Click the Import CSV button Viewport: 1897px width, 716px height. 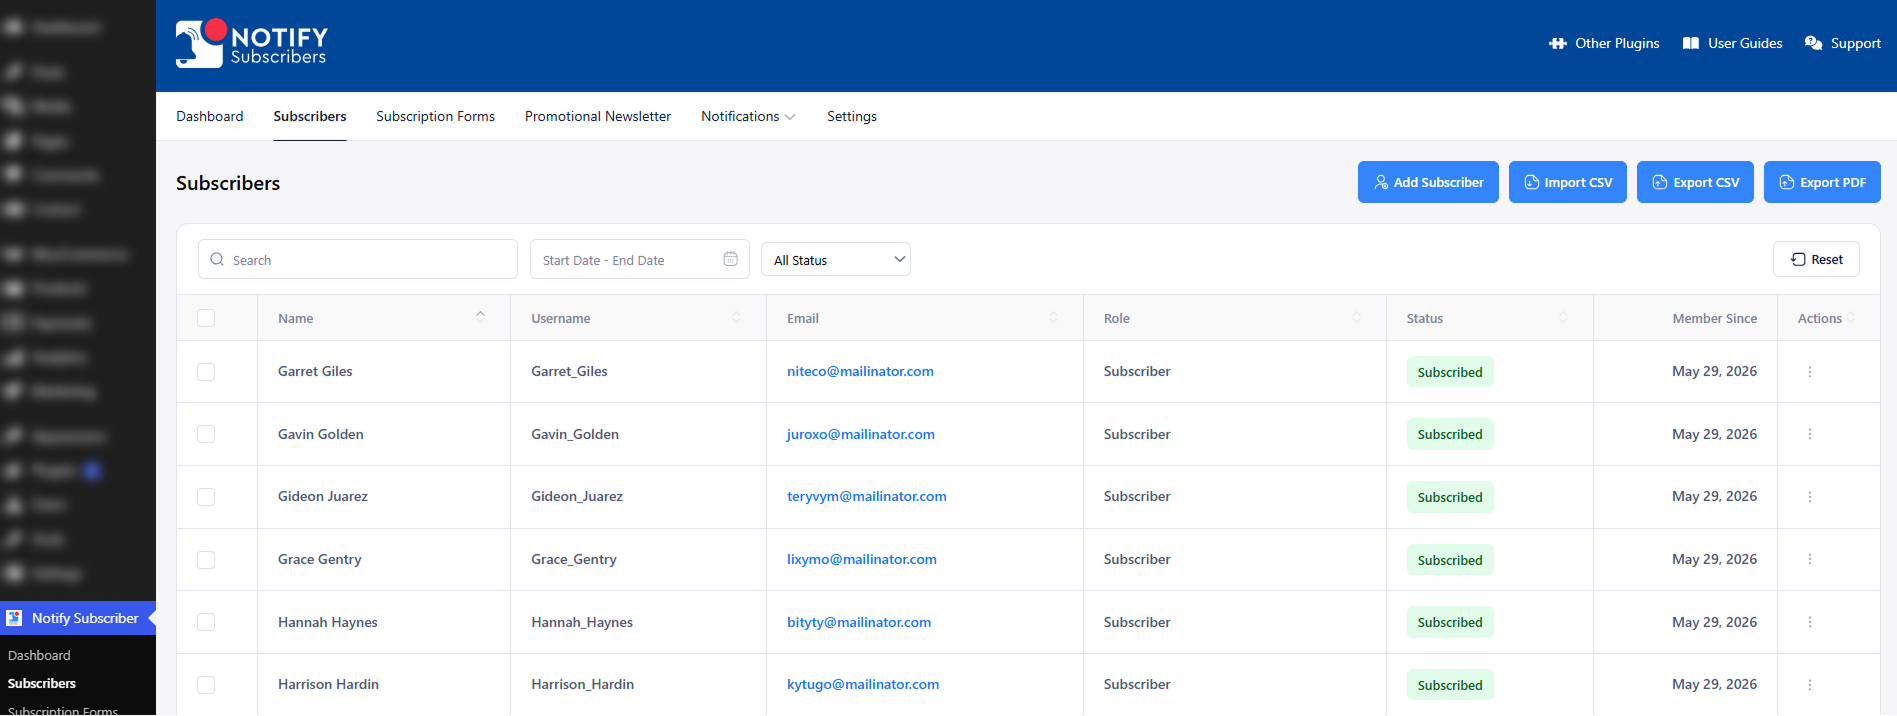coord(1568,182)
